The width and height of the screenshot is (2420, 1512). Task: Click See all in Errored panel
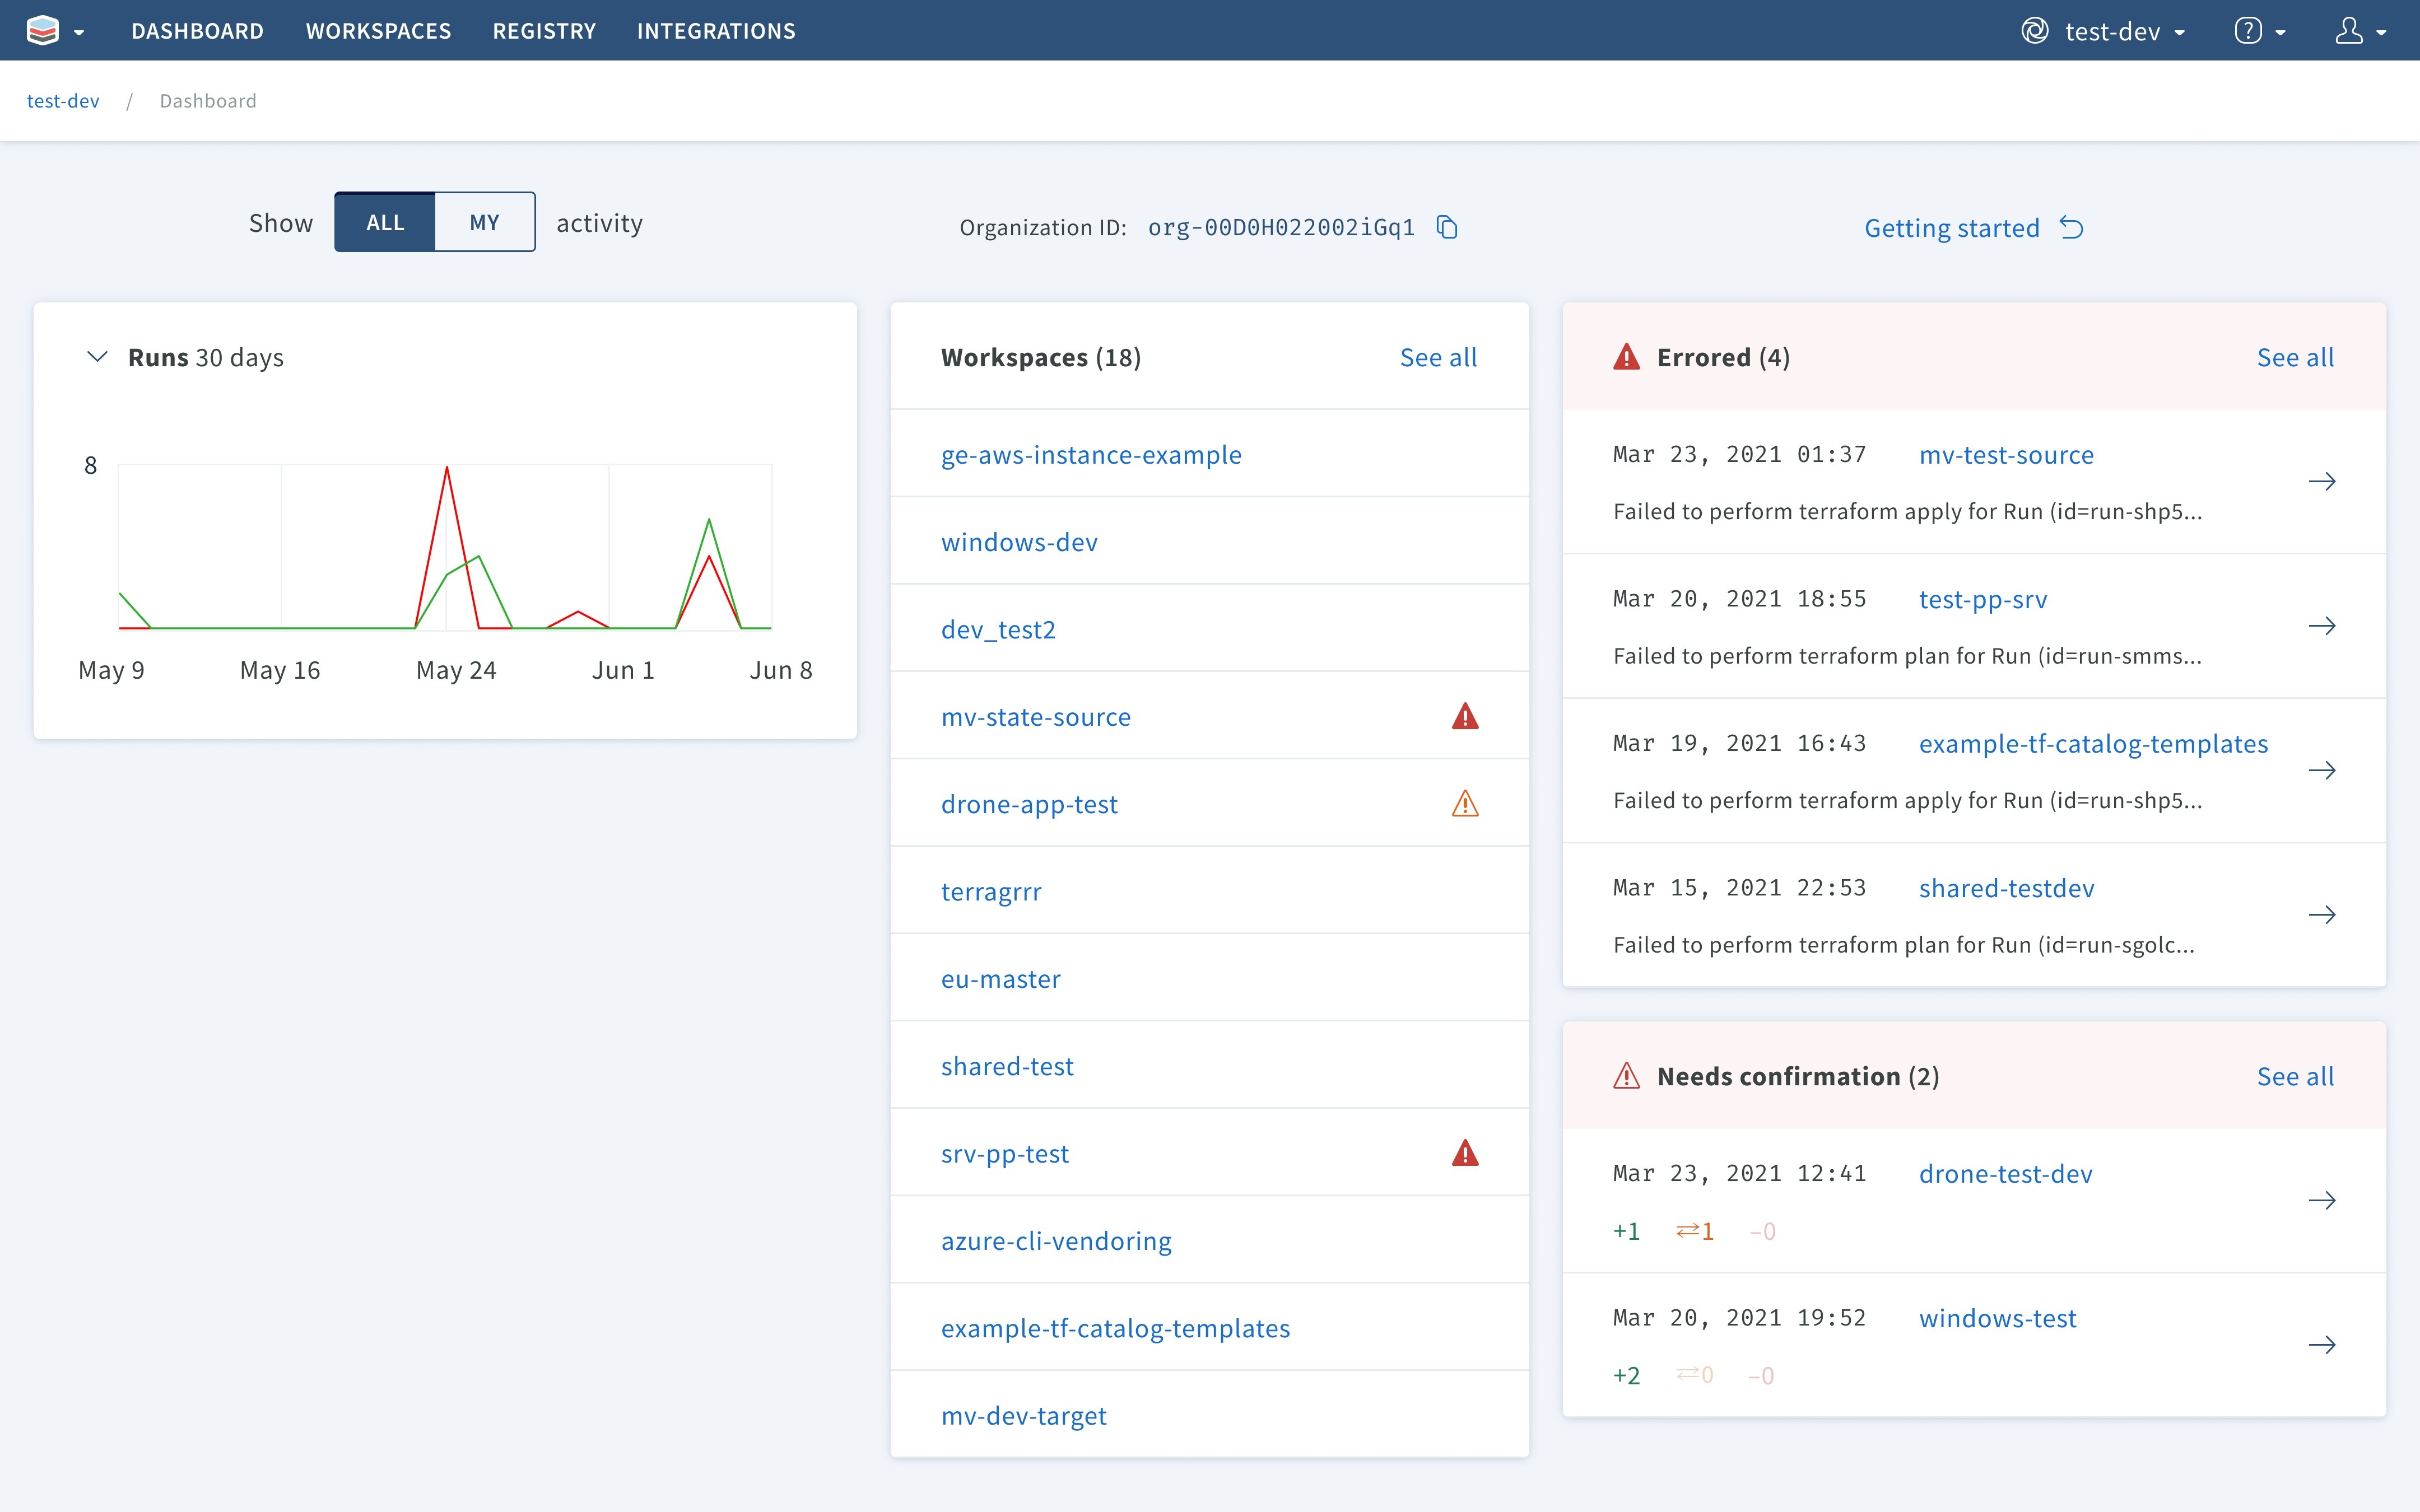[x=2295, y=357]
